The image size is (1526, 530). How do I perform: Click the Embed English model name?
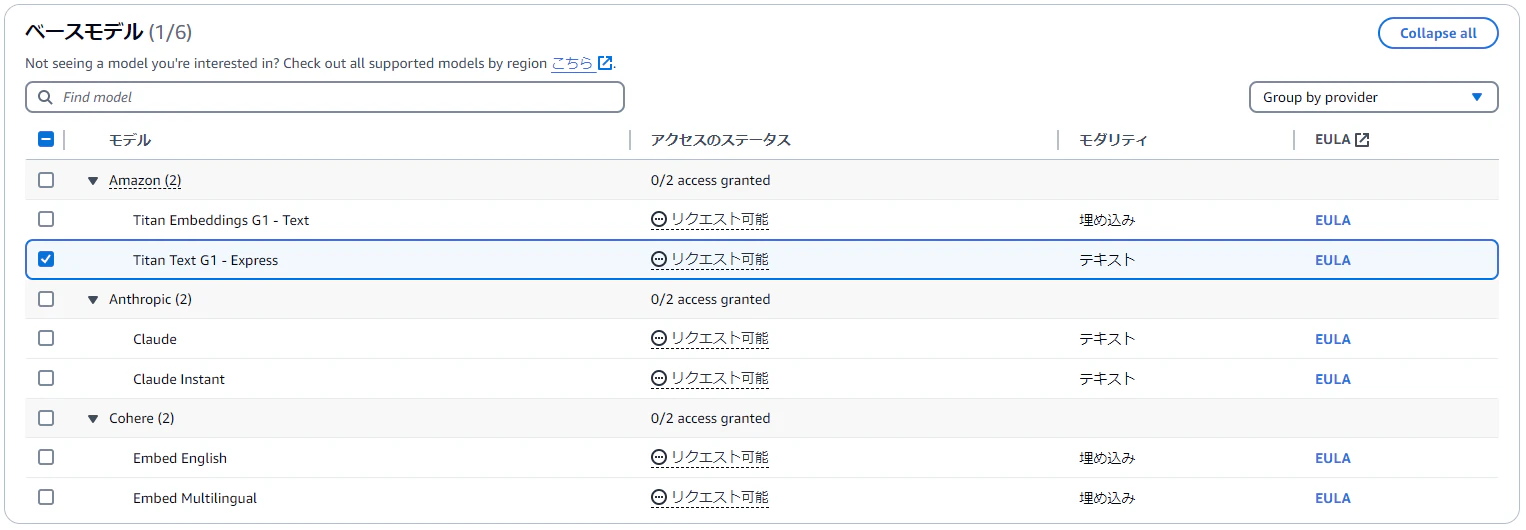(180, 458)
